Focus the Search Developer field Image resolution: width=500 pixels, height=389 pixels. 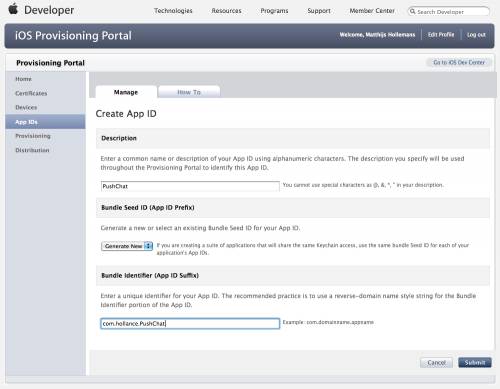click(x=448, y=12)
